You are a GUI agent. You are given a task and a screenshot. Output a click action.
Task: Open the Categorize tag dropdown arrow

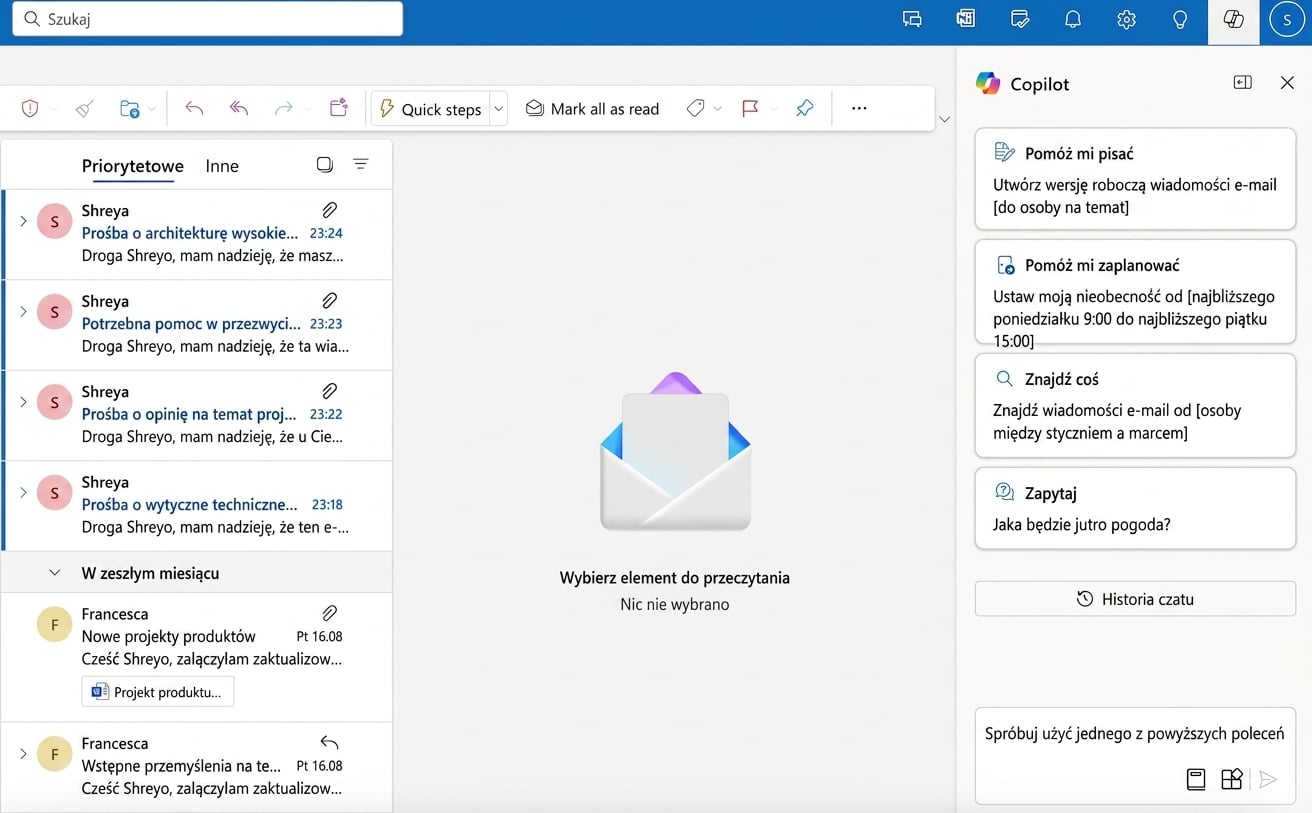click(x=718, y=109)
